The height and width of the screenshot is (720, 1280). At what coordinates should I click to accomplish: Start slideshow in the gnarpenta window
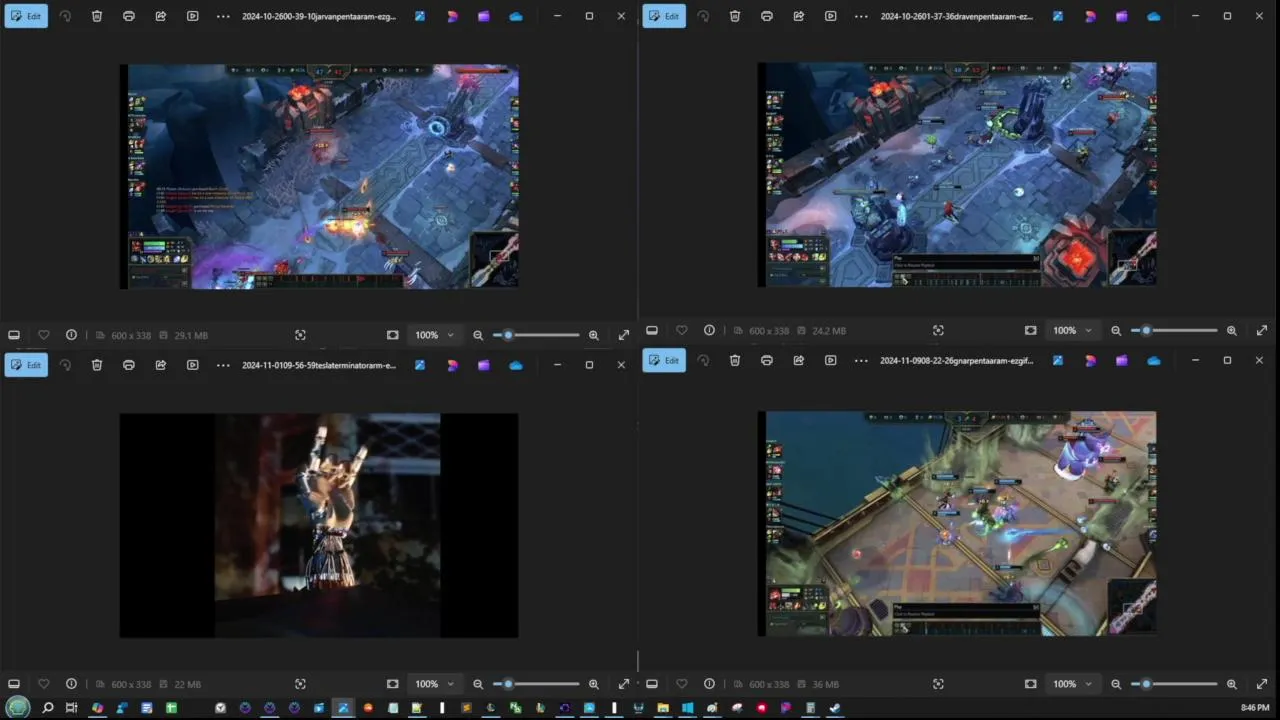tap(831, 360)
